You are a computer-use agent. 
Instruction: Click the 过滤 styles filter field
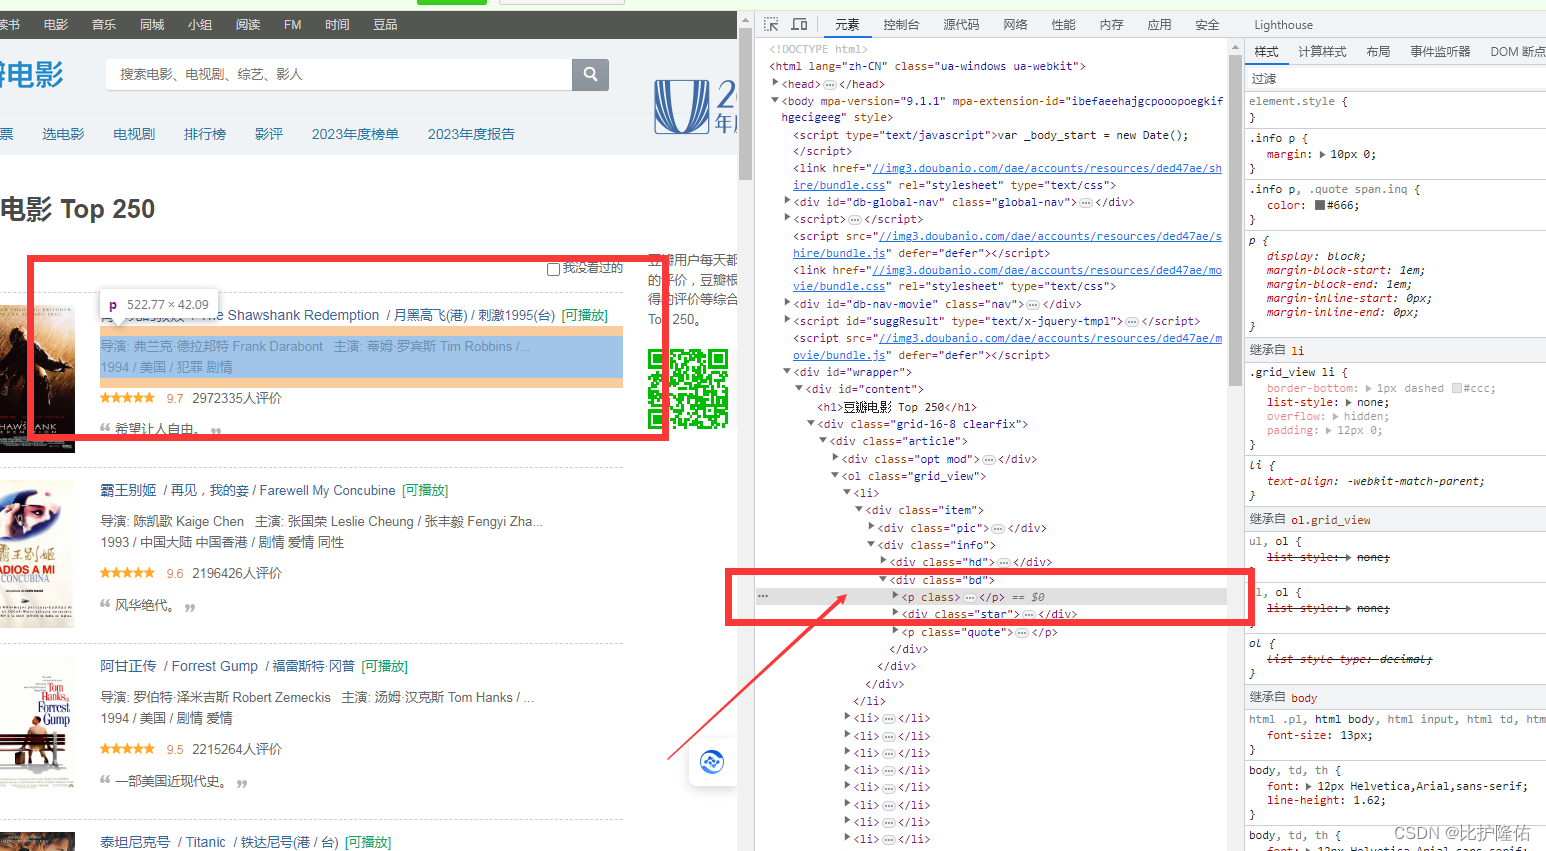pos(1395,78)
